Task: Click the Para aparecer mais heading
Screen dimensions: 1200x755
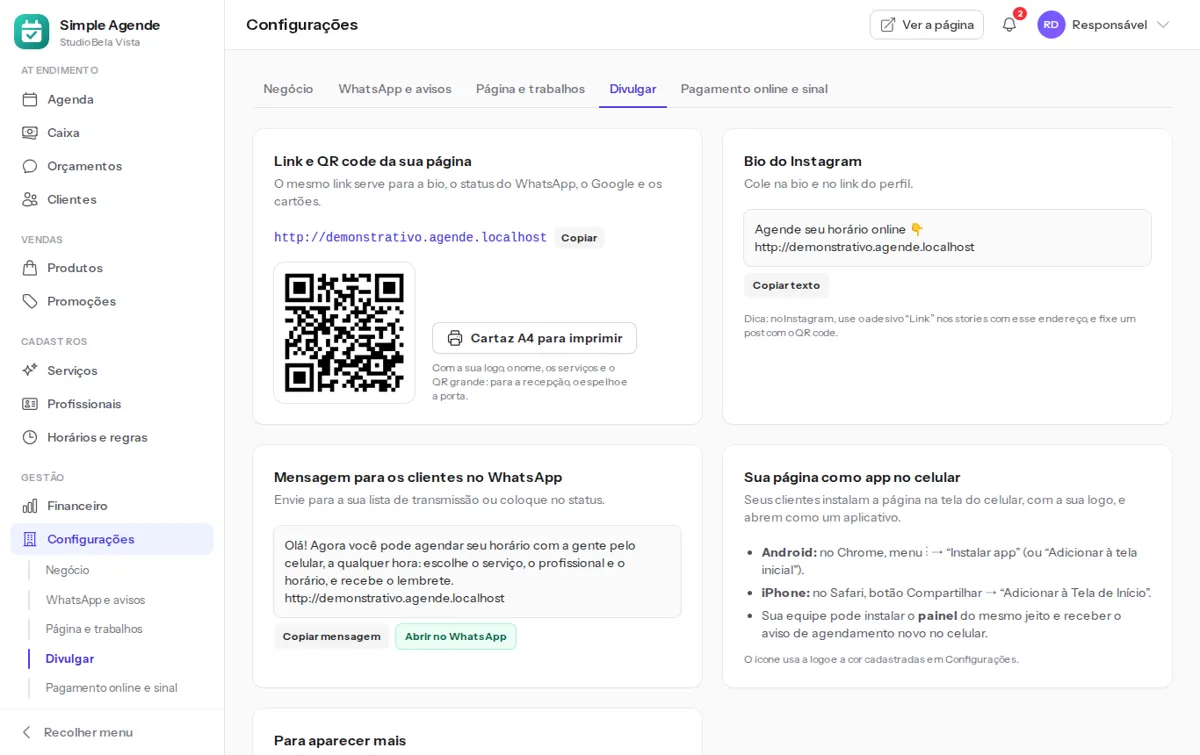Action: 340,741
